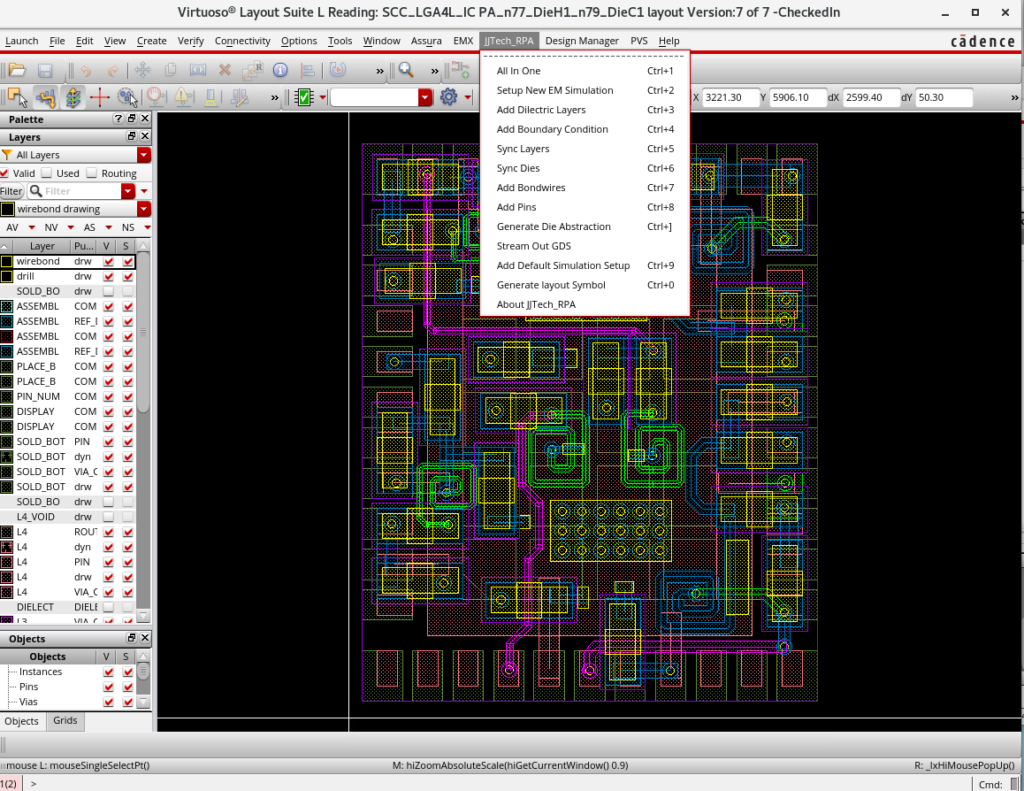Open the NS dropdown arrow
Image resolution: width=1024 pixels, height=791 pixels.
click(x=147, y=227)
